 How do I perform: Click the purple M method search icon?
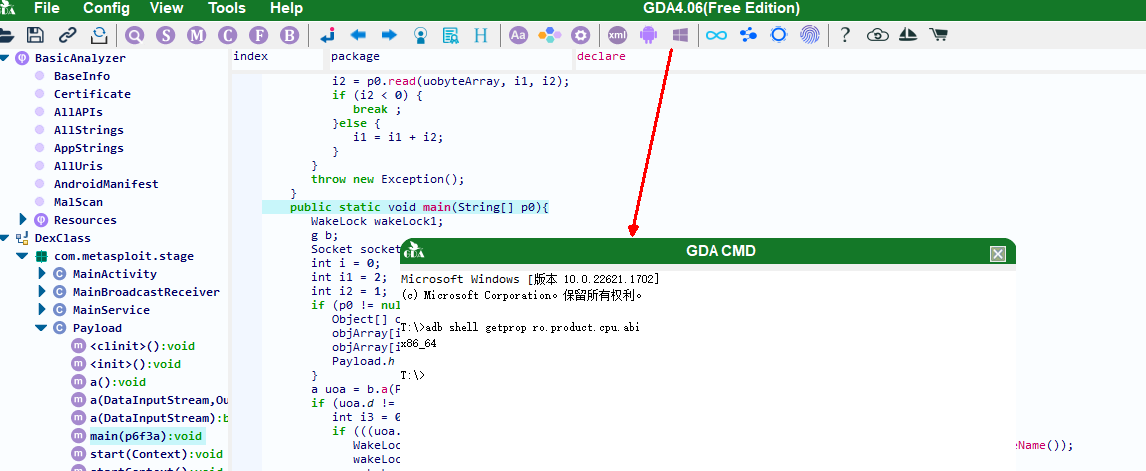tap(197, 34)
